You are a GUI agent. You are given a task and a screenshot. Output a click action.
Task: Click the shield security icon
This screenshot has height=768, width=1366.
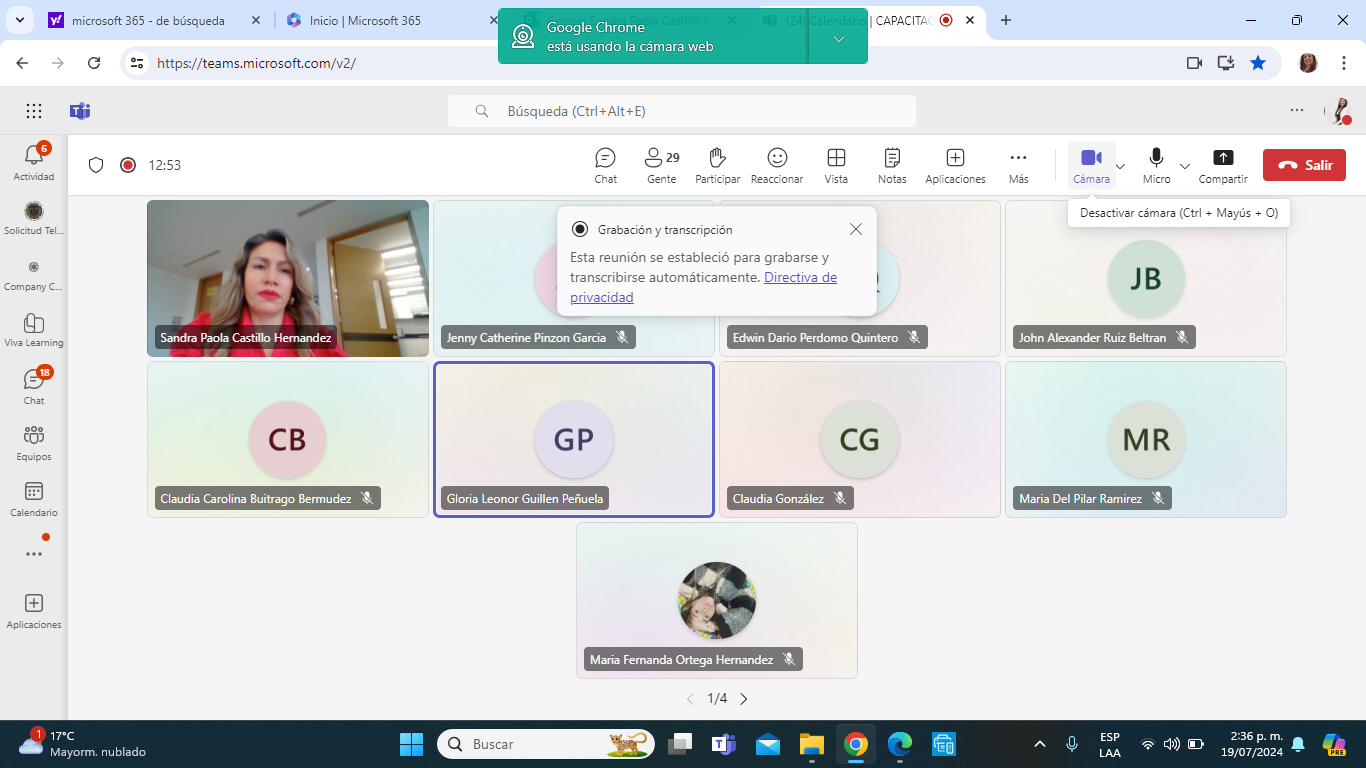[96, 165]
